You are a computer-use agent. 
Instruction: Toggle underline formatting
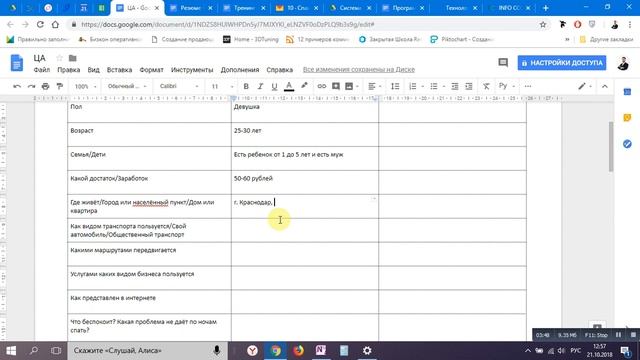274,87
